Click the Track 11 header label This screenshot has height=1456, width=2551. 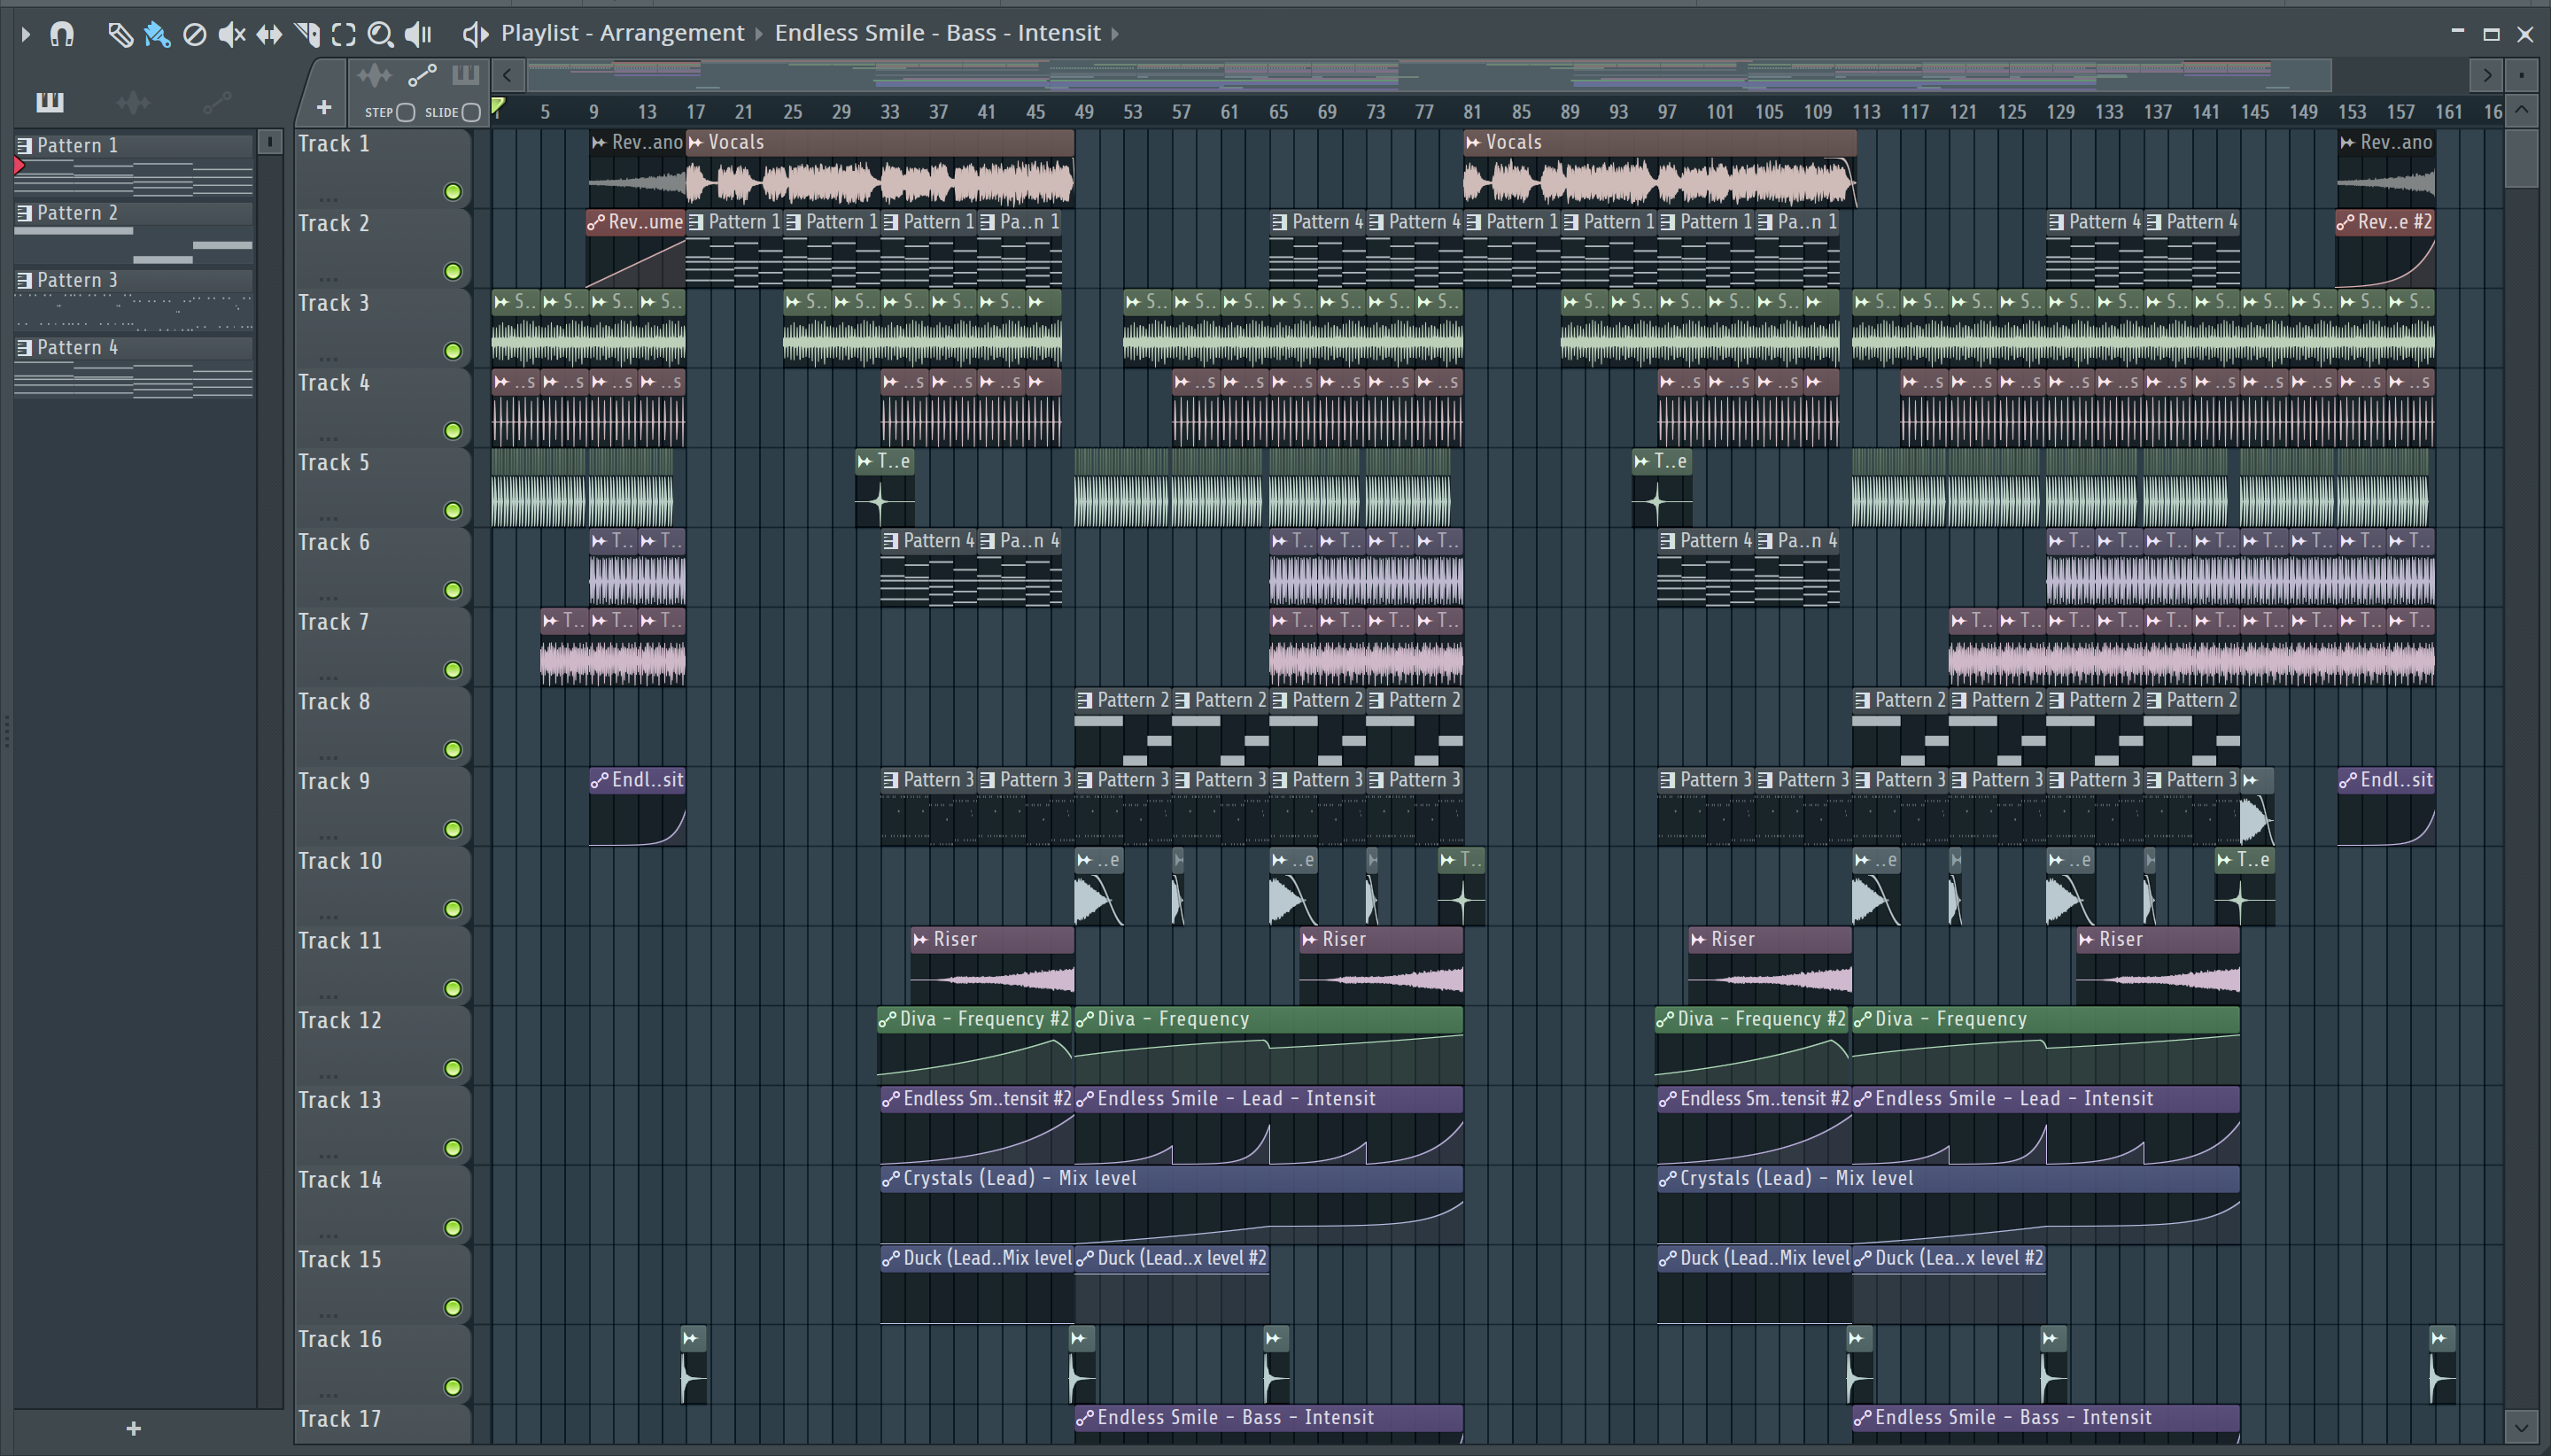pyautogui.click(x=340, y=941)
